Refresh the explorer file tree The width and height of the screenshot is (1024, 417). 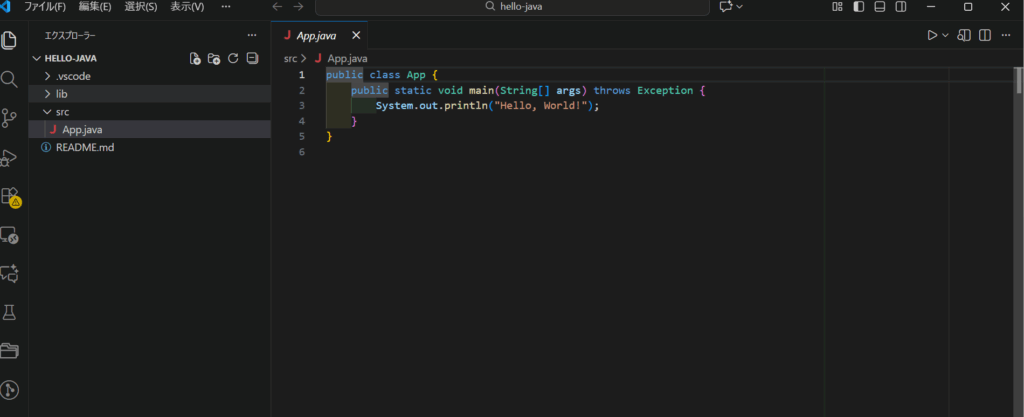[x=233, y=58]
